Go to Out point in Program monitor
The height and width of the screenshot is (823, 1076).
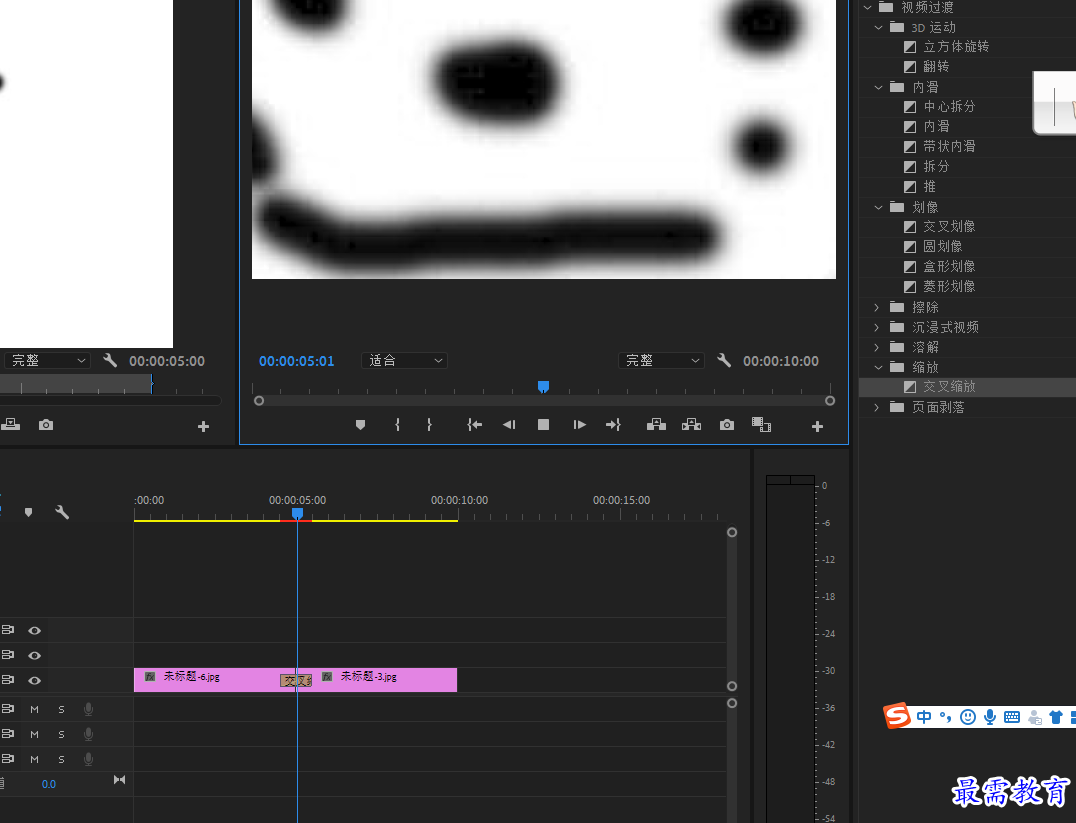(613, 425)
